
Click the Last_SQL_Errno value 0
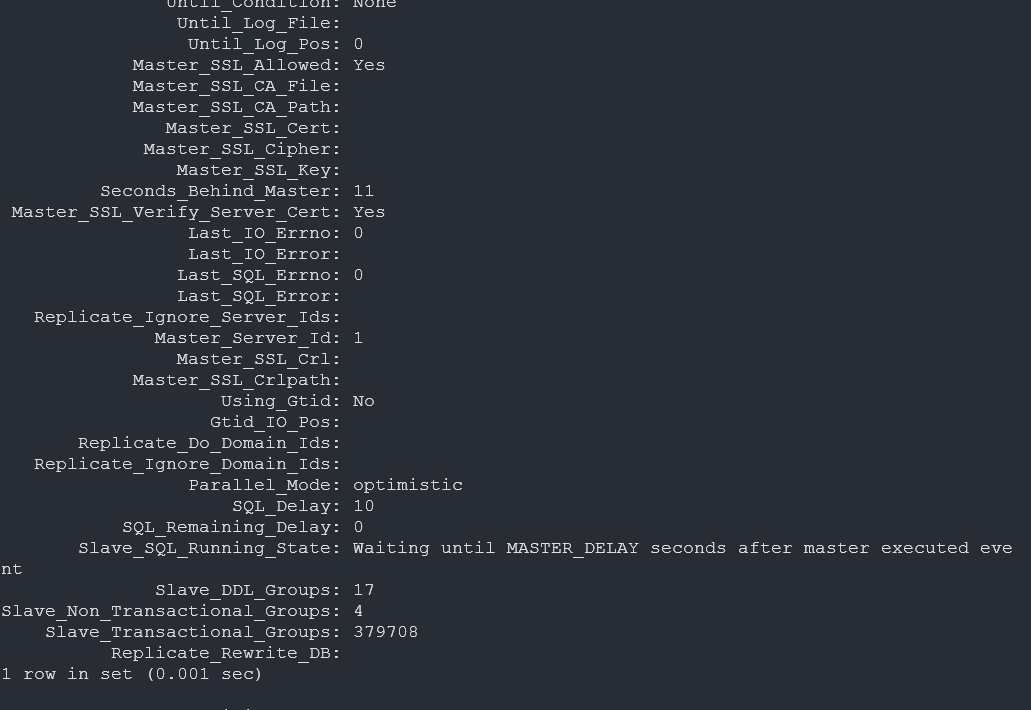(358, 275)
